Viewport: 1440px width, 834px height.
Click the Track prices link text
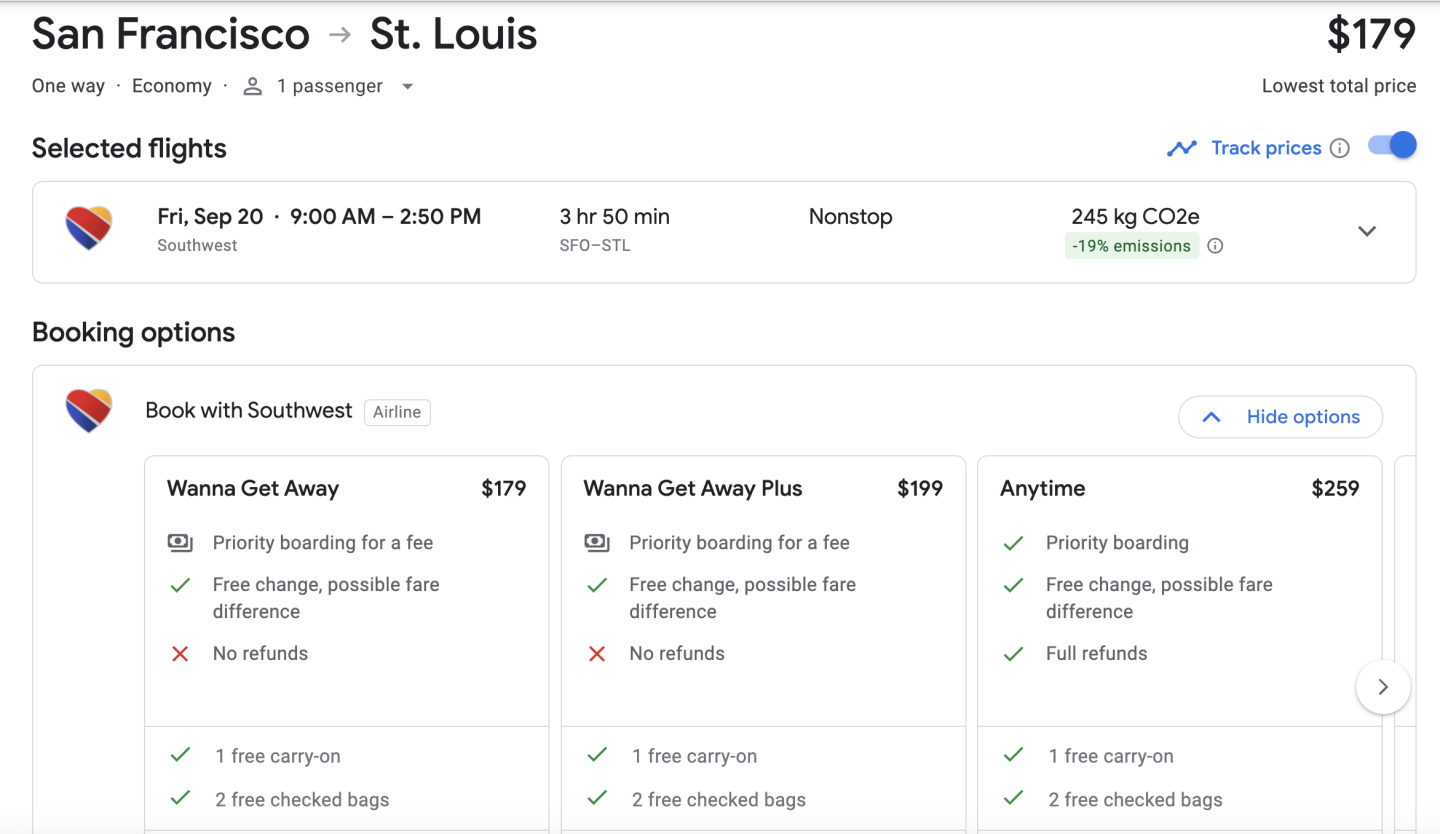(x=1266, y=148)
